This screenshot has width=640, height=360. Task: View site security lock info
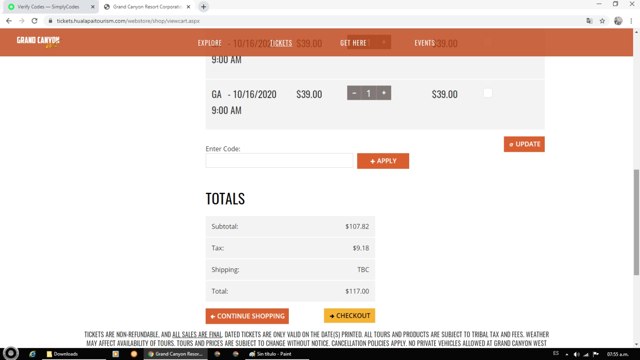click(x=50, y=21)
